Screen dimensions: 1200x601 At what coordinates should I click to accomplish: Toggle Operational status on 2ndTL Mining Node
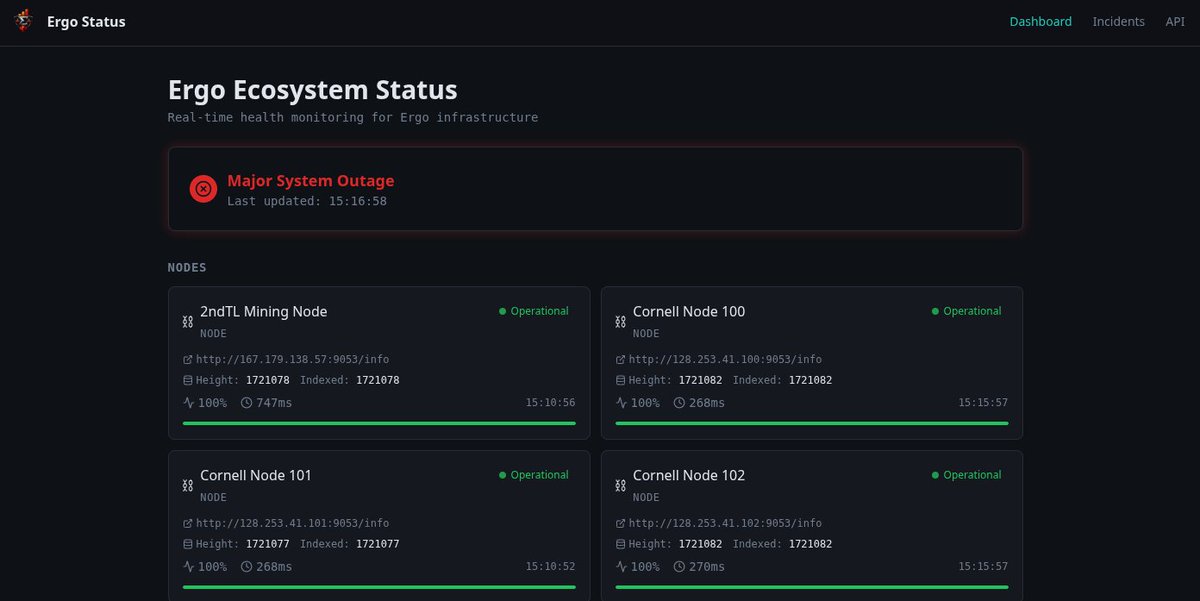click(504, 311)
